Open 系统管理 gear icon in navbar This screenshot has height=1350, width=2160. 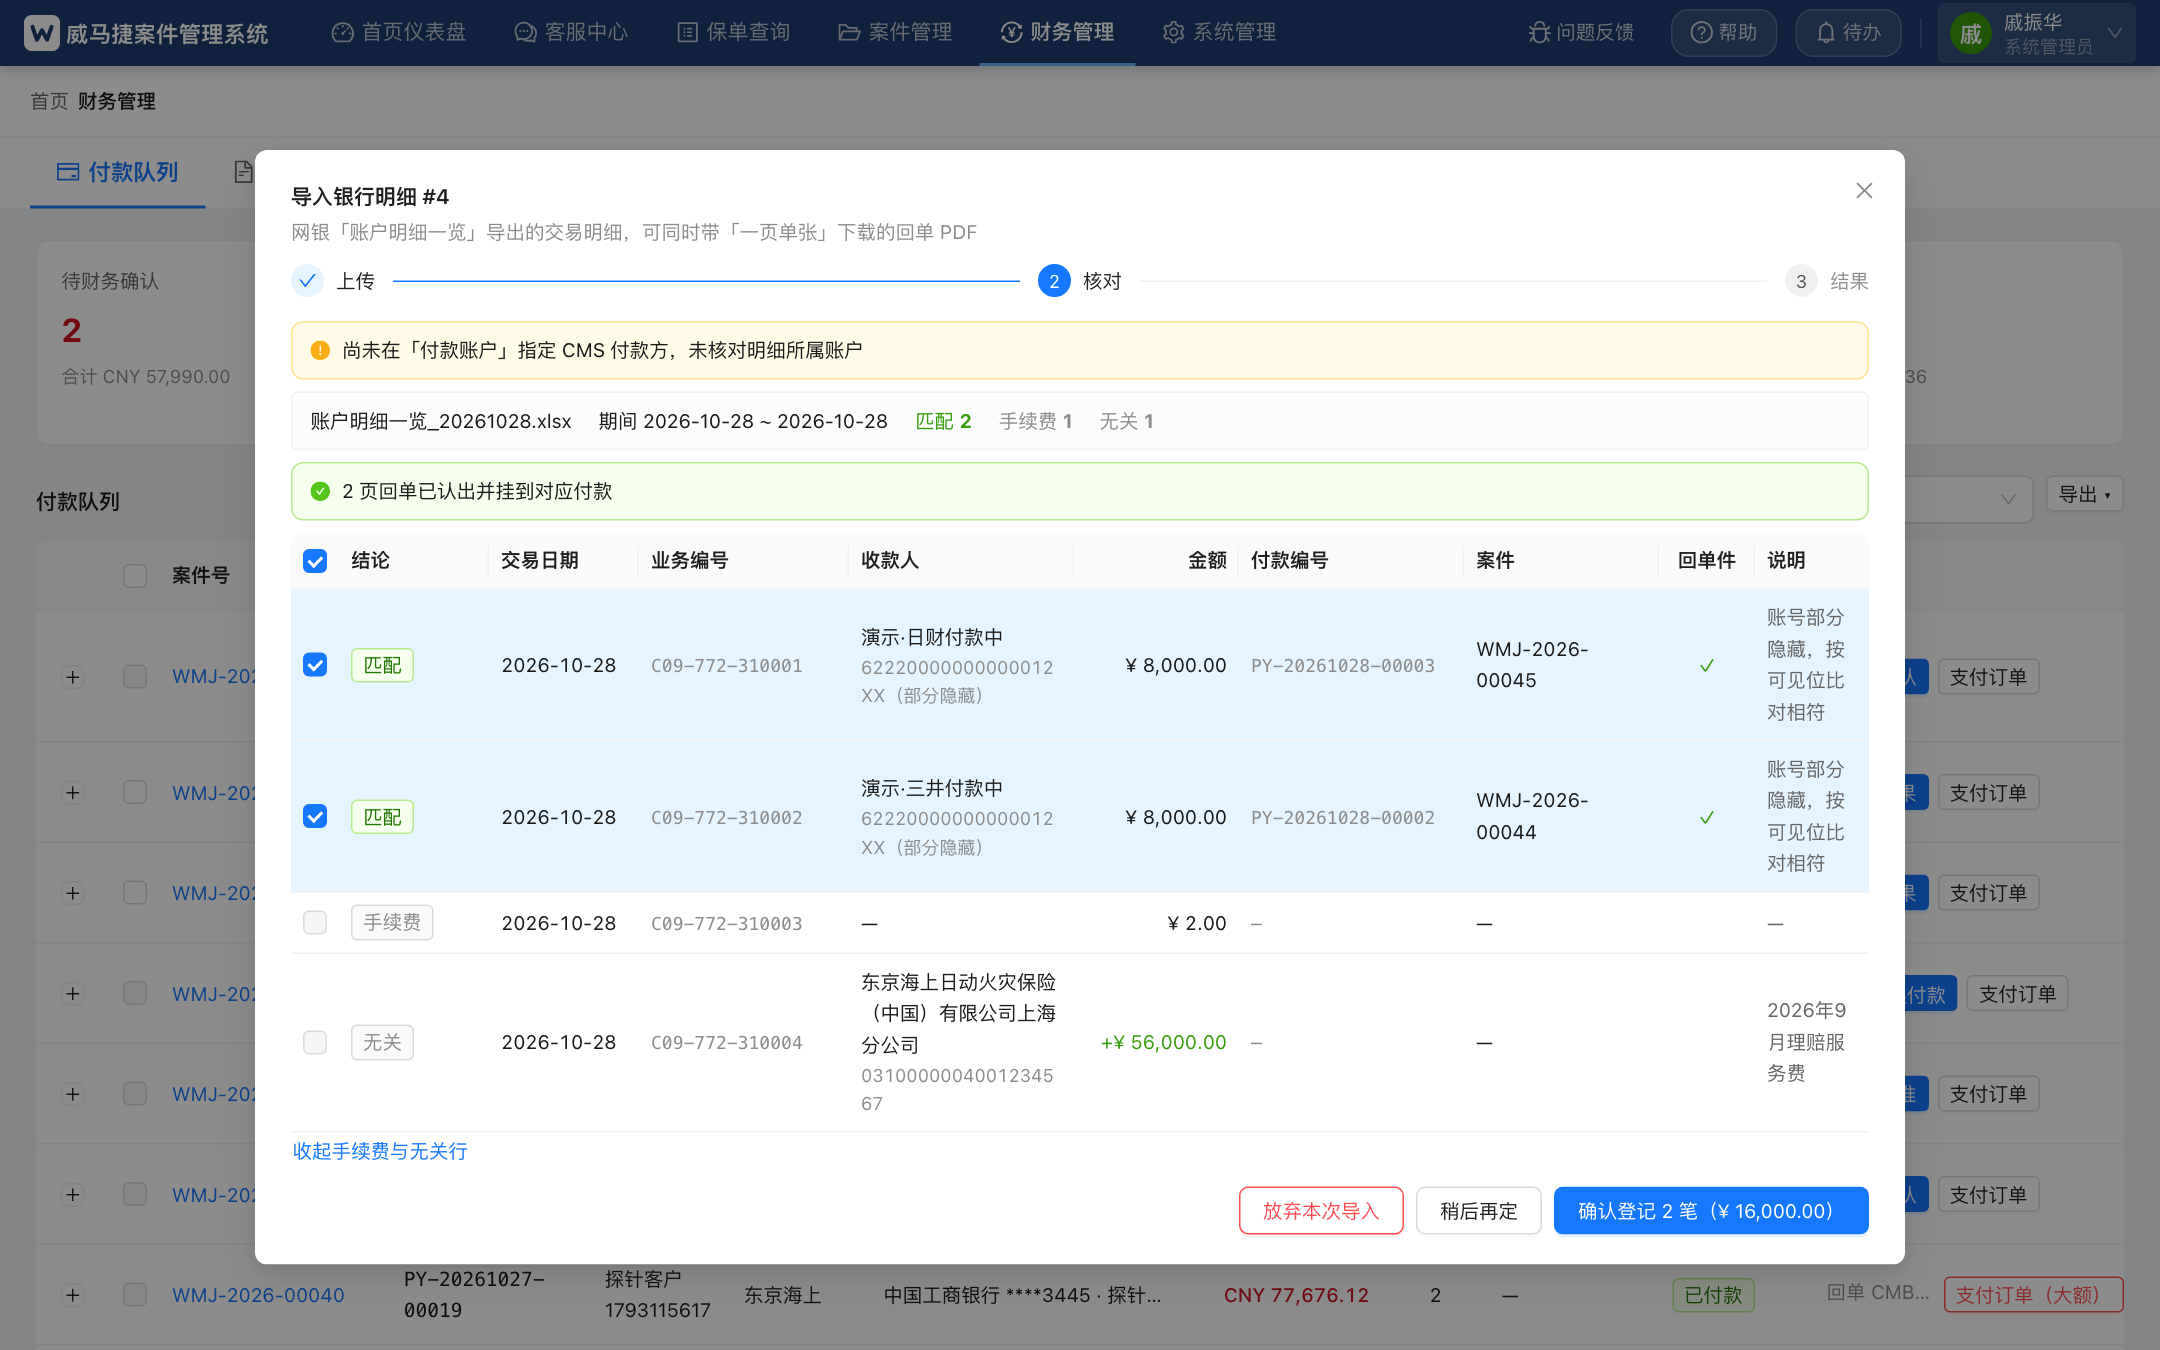[x=1173, y=33]
